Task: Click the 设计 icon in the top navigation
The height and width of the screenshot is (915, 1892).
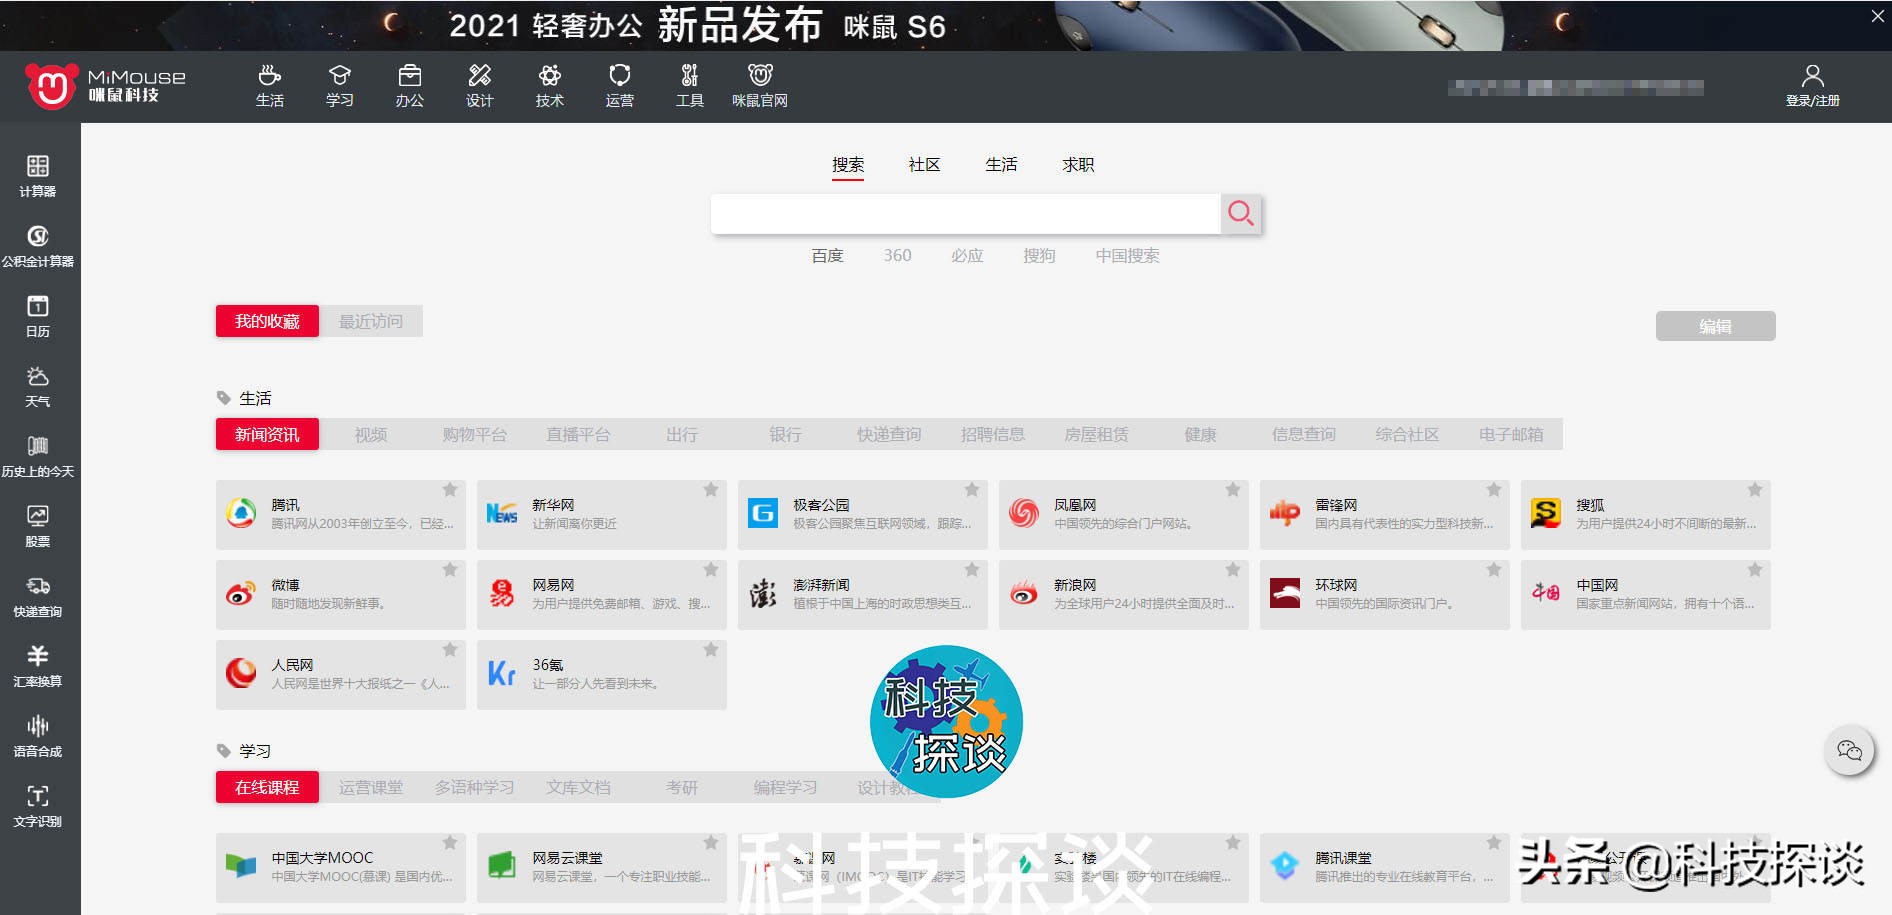Action: 479,85
